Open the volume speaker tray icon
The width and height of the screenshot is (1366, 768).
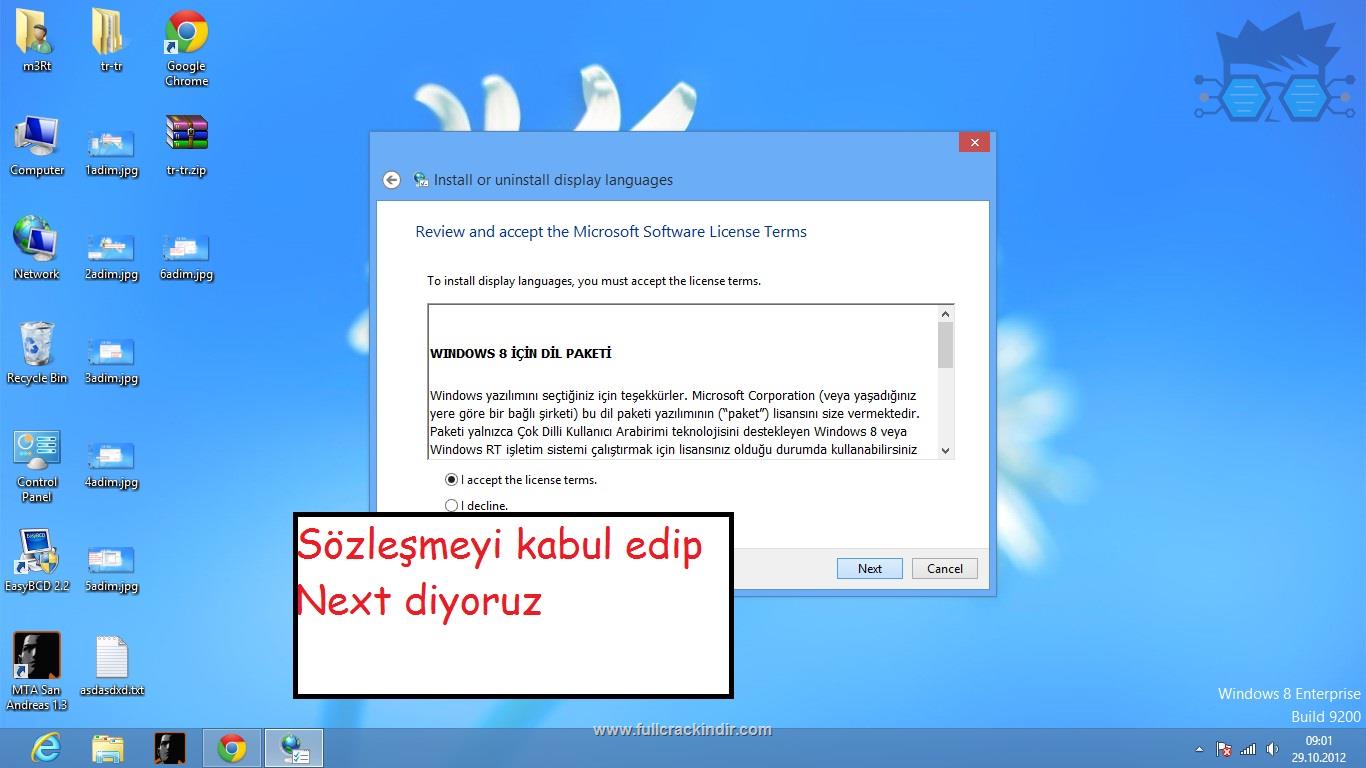click(x=1272, y=748)
